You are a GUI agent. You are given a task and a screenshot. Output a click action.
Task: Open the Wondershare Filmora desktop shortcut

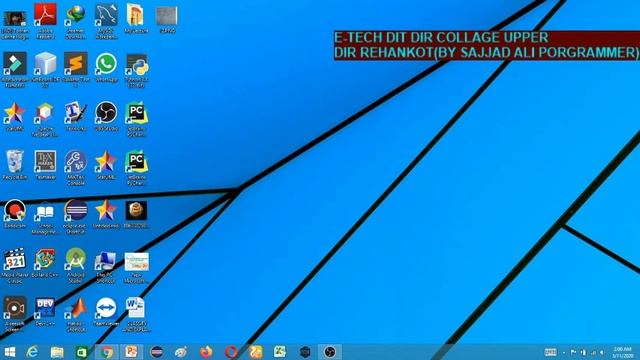[x=15, y=64]
